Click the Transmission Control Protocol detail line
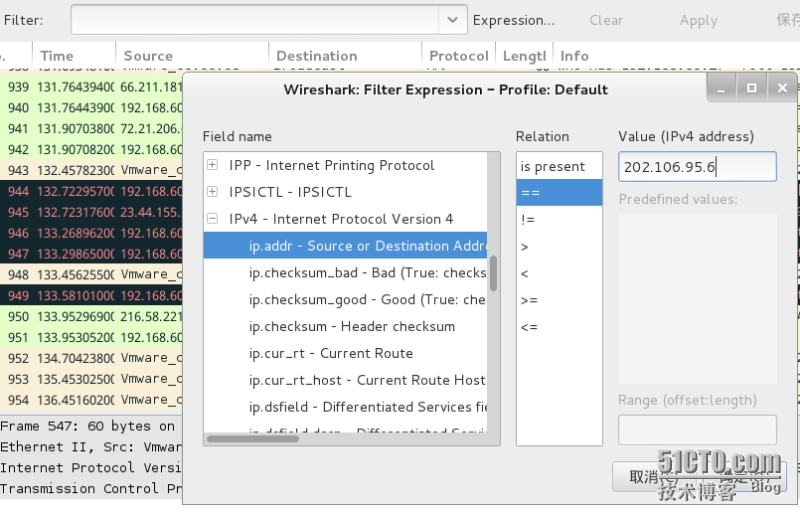 pos(91,488)
